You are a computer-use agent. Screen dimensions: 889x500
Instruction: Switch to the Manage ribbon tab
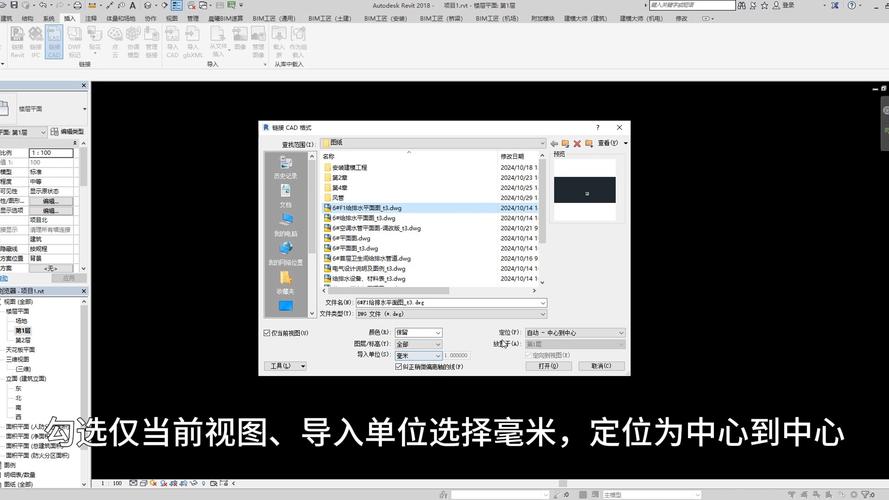coord(193,18)
